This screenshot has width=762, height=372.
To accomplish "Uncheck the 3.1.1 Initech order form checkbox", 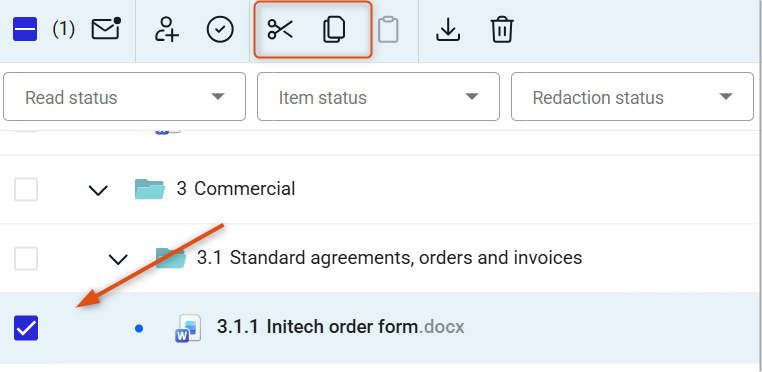I will tap(26, 328).
